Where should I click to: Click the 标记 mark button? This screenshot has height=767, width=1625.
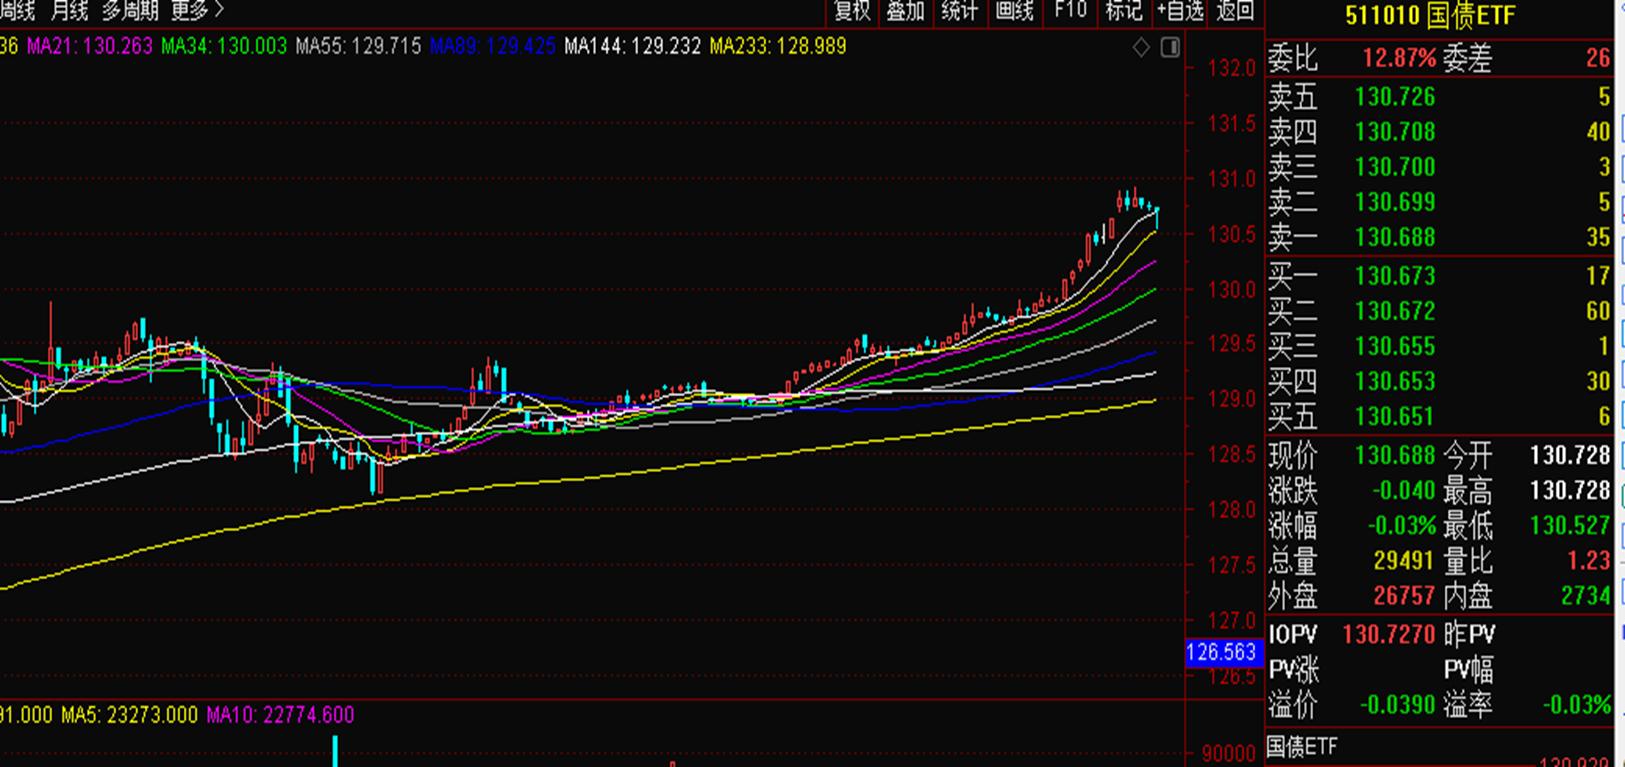coord(1124,11)
